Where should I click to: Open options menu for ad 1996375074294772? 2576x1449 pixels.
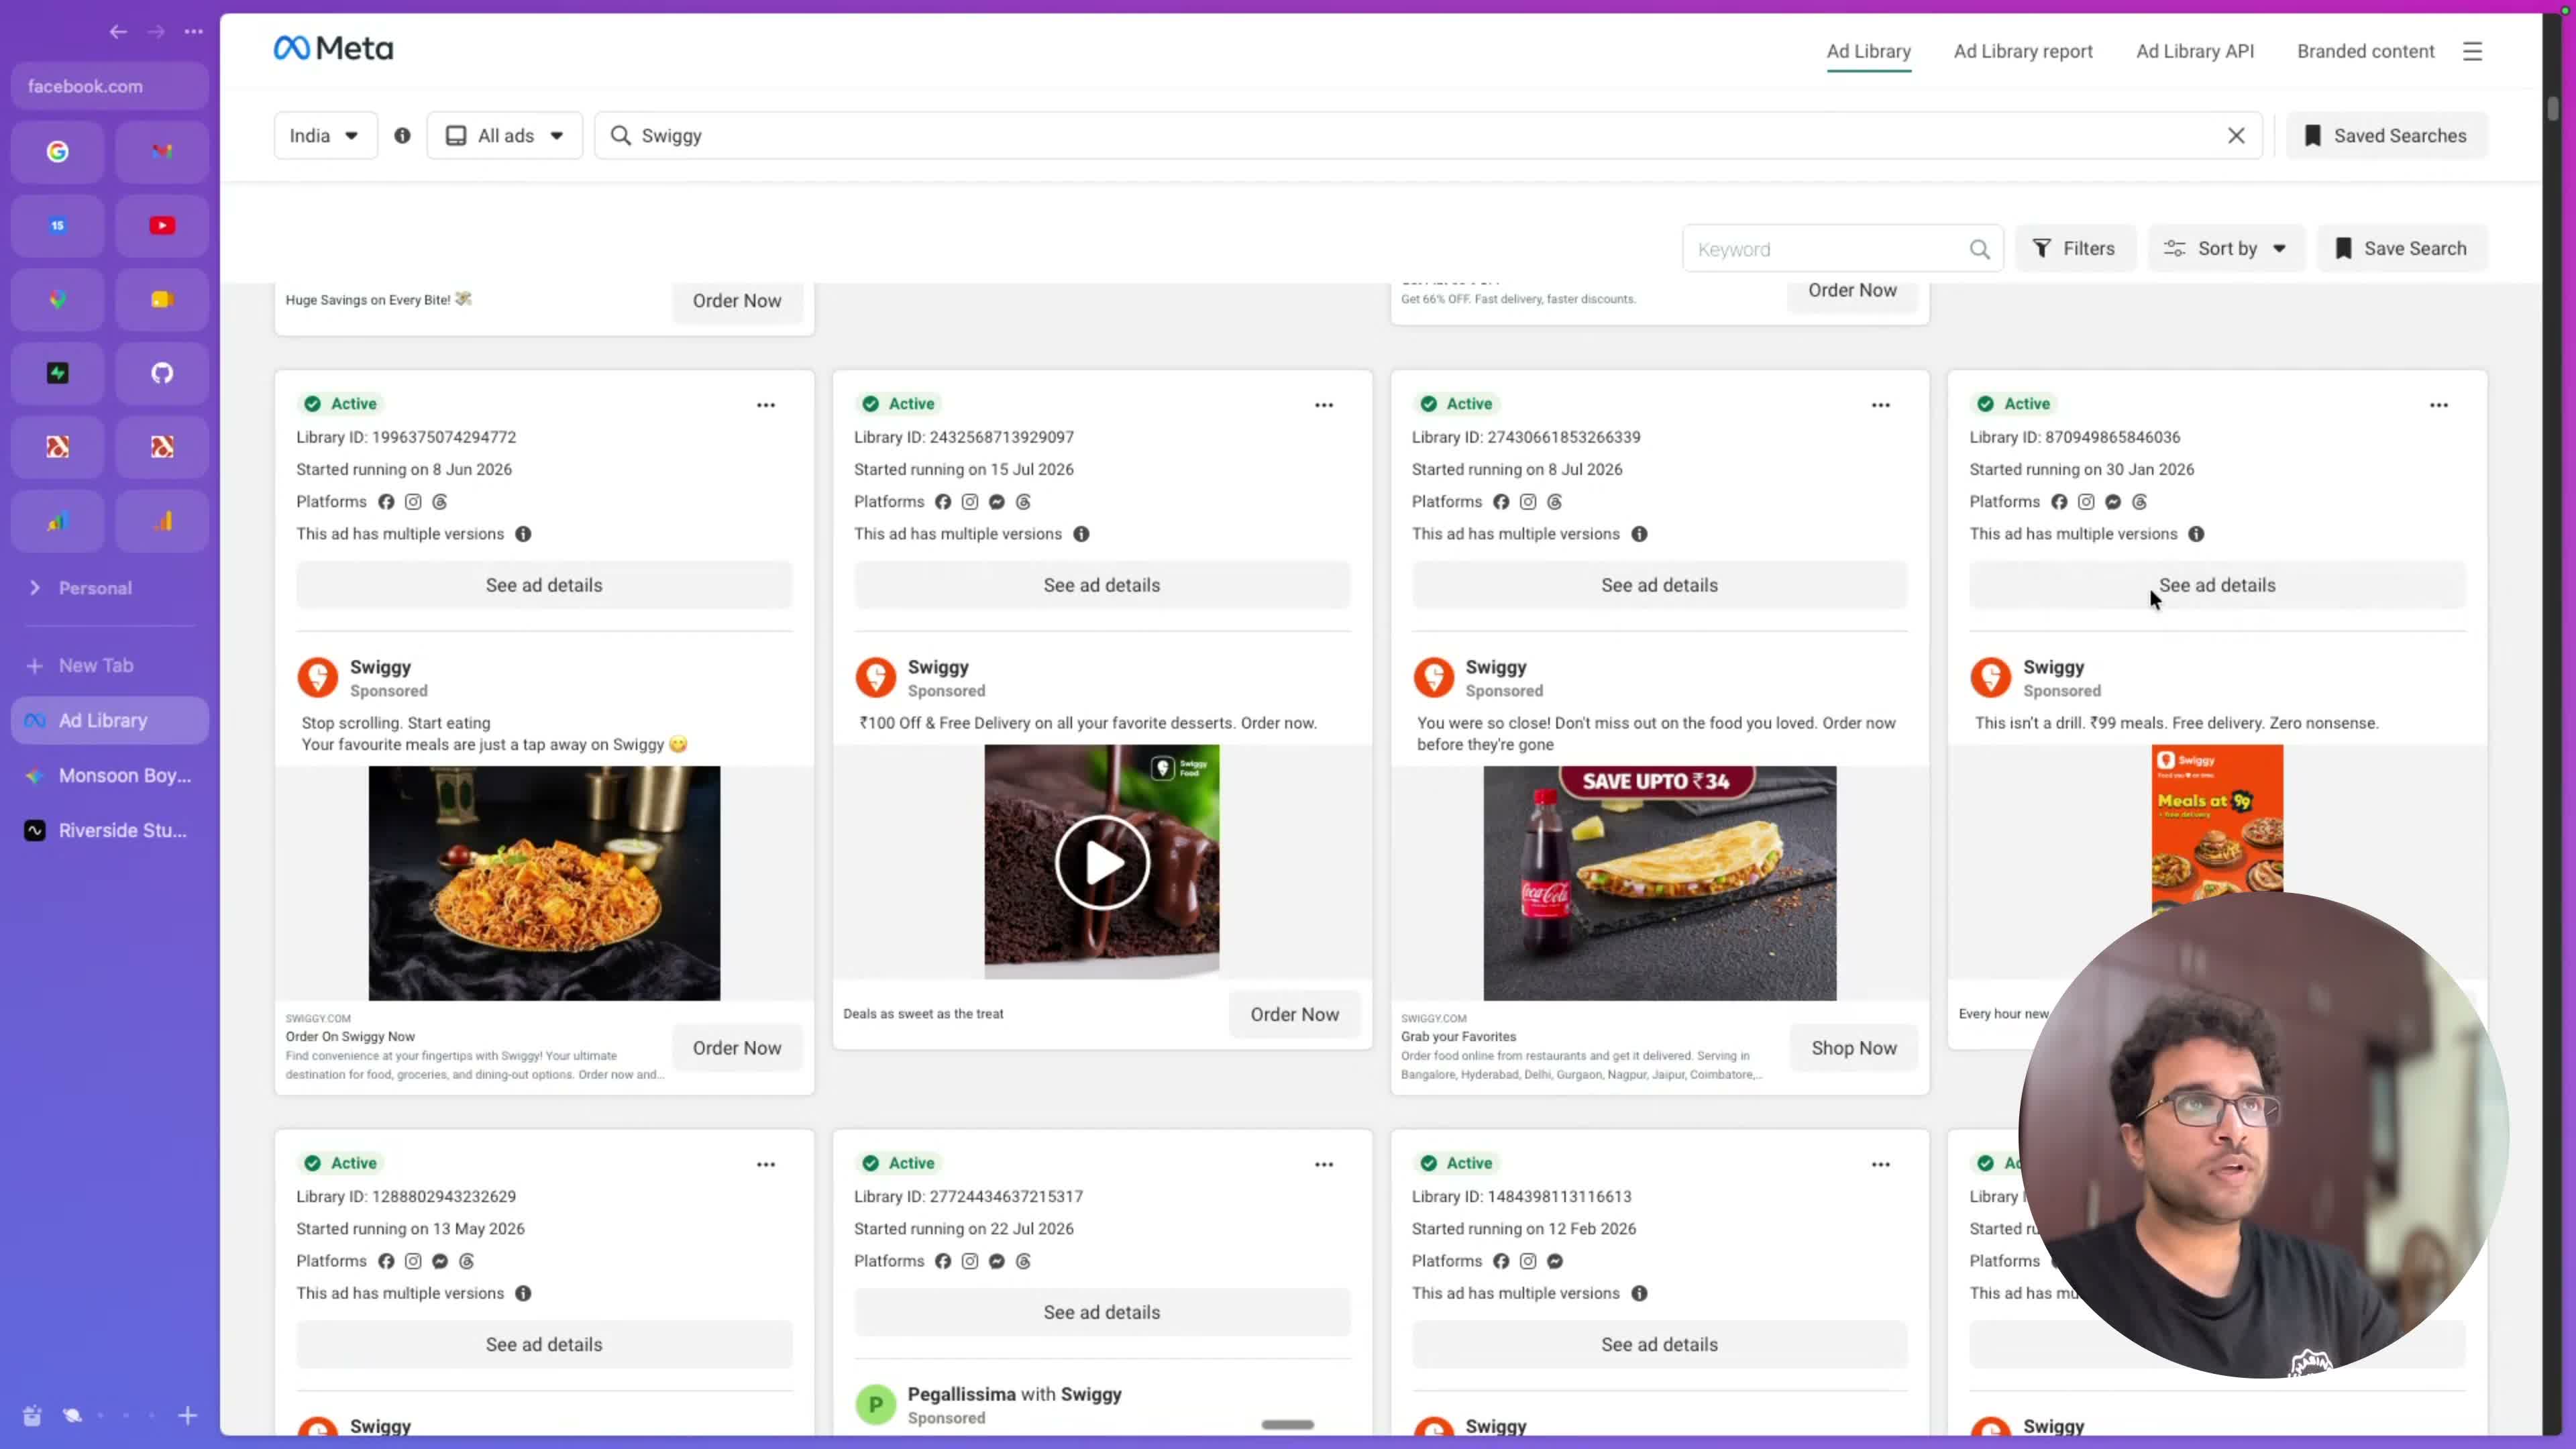coord(766,405)
